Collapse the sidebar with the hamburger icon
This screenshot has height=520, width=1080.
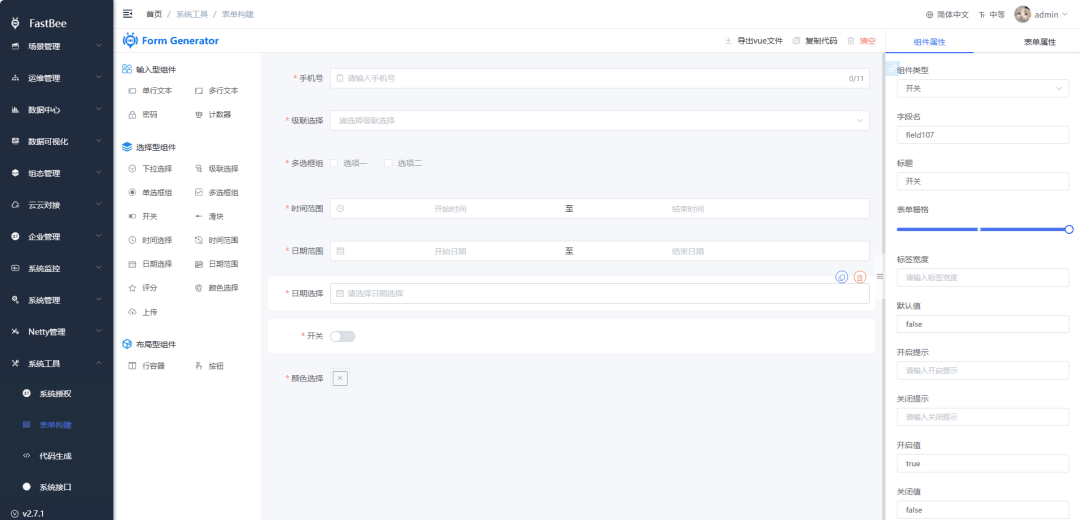(127, 14)
